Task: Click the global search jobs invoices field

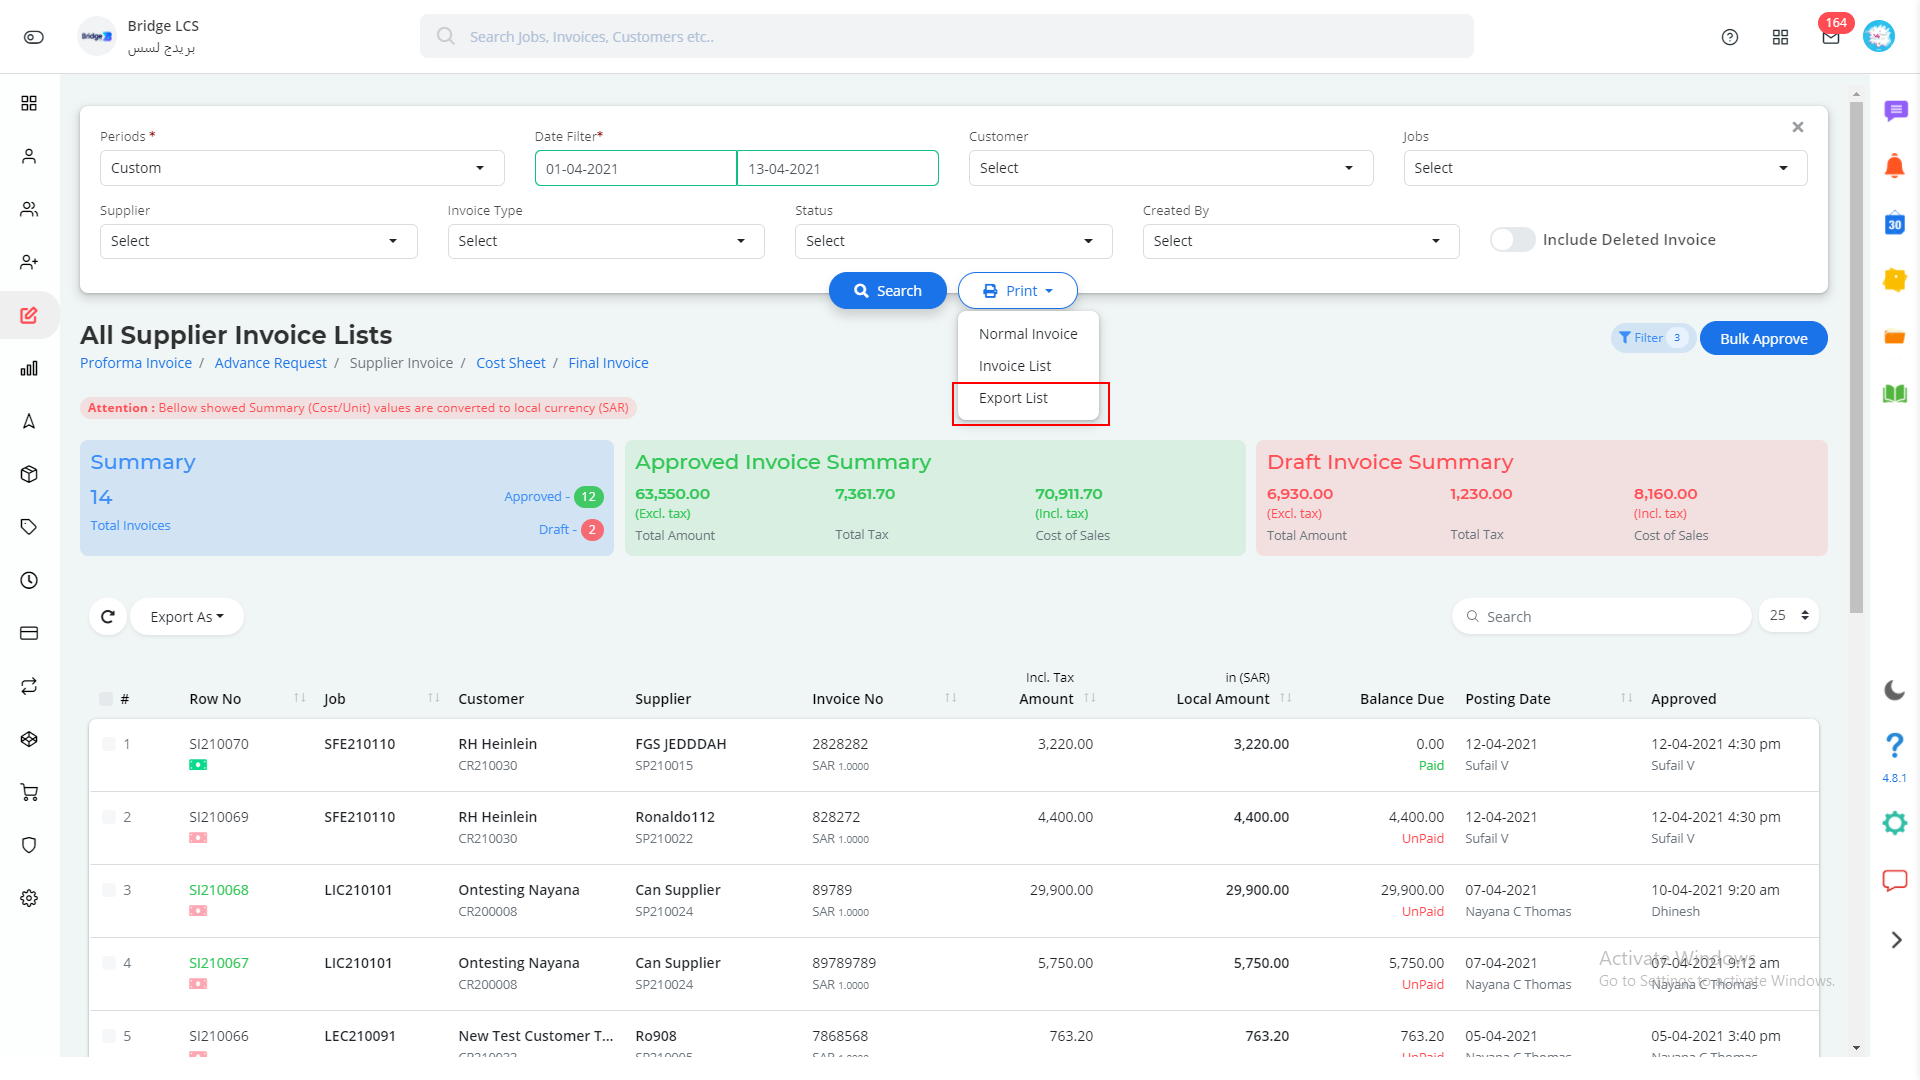Action: (x=946, y=37)
